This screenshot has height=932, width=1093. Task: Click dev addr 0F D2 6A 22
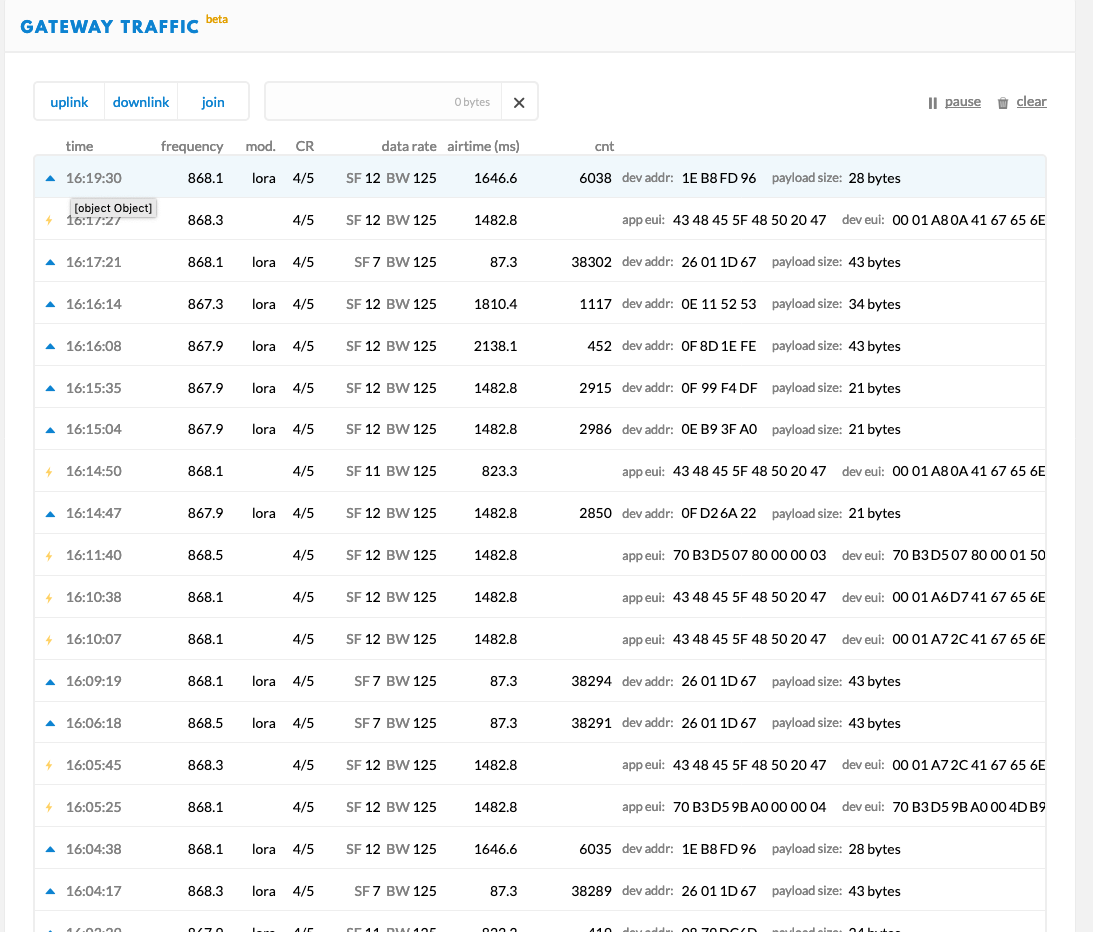click(x=719, y=513)
